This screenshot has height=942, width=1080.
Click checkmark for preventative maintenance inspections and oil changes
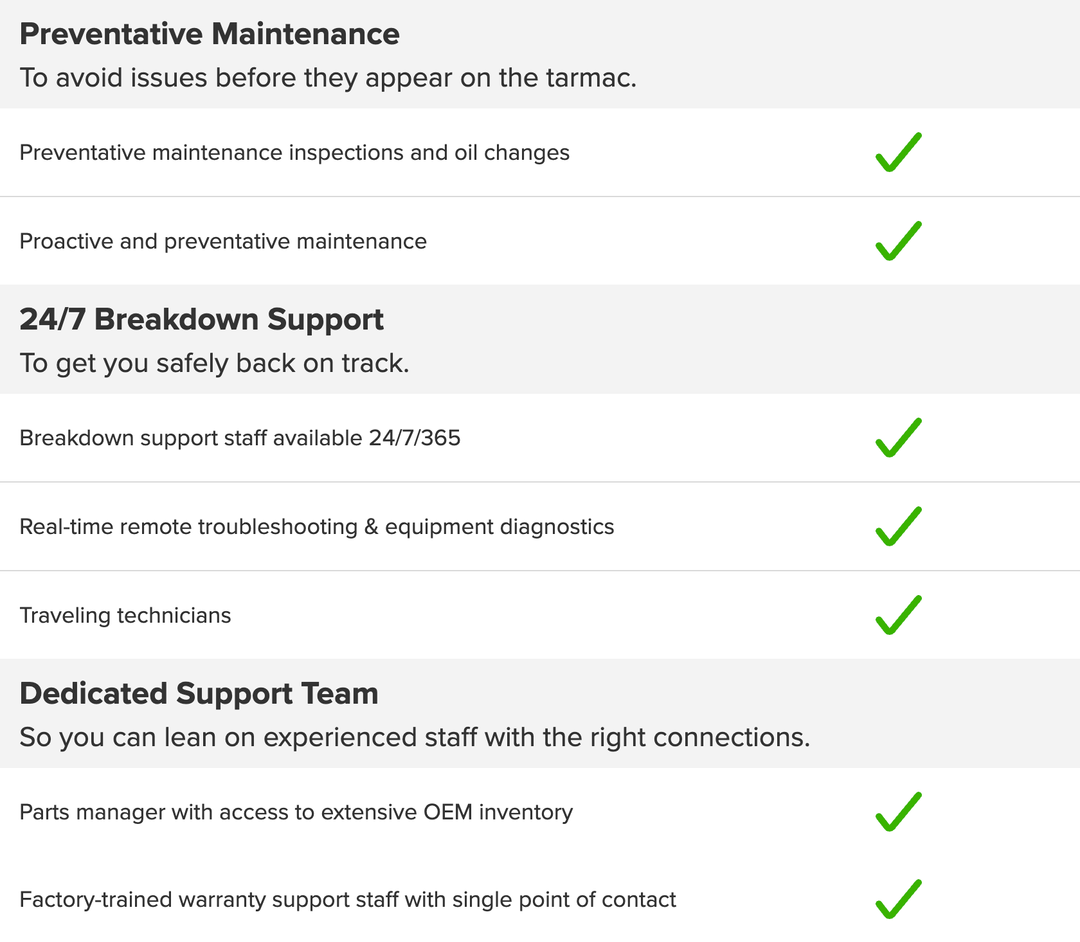pyautogui.click(x=898, y=152)
